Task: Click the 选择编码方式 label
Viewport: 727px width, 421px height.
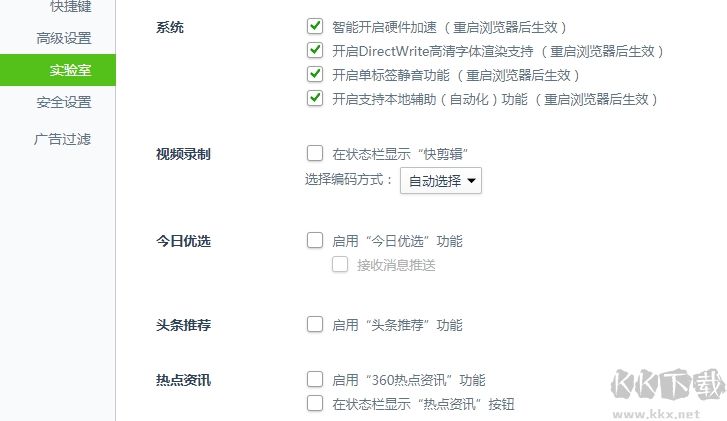Action: [x=349, y=181]
